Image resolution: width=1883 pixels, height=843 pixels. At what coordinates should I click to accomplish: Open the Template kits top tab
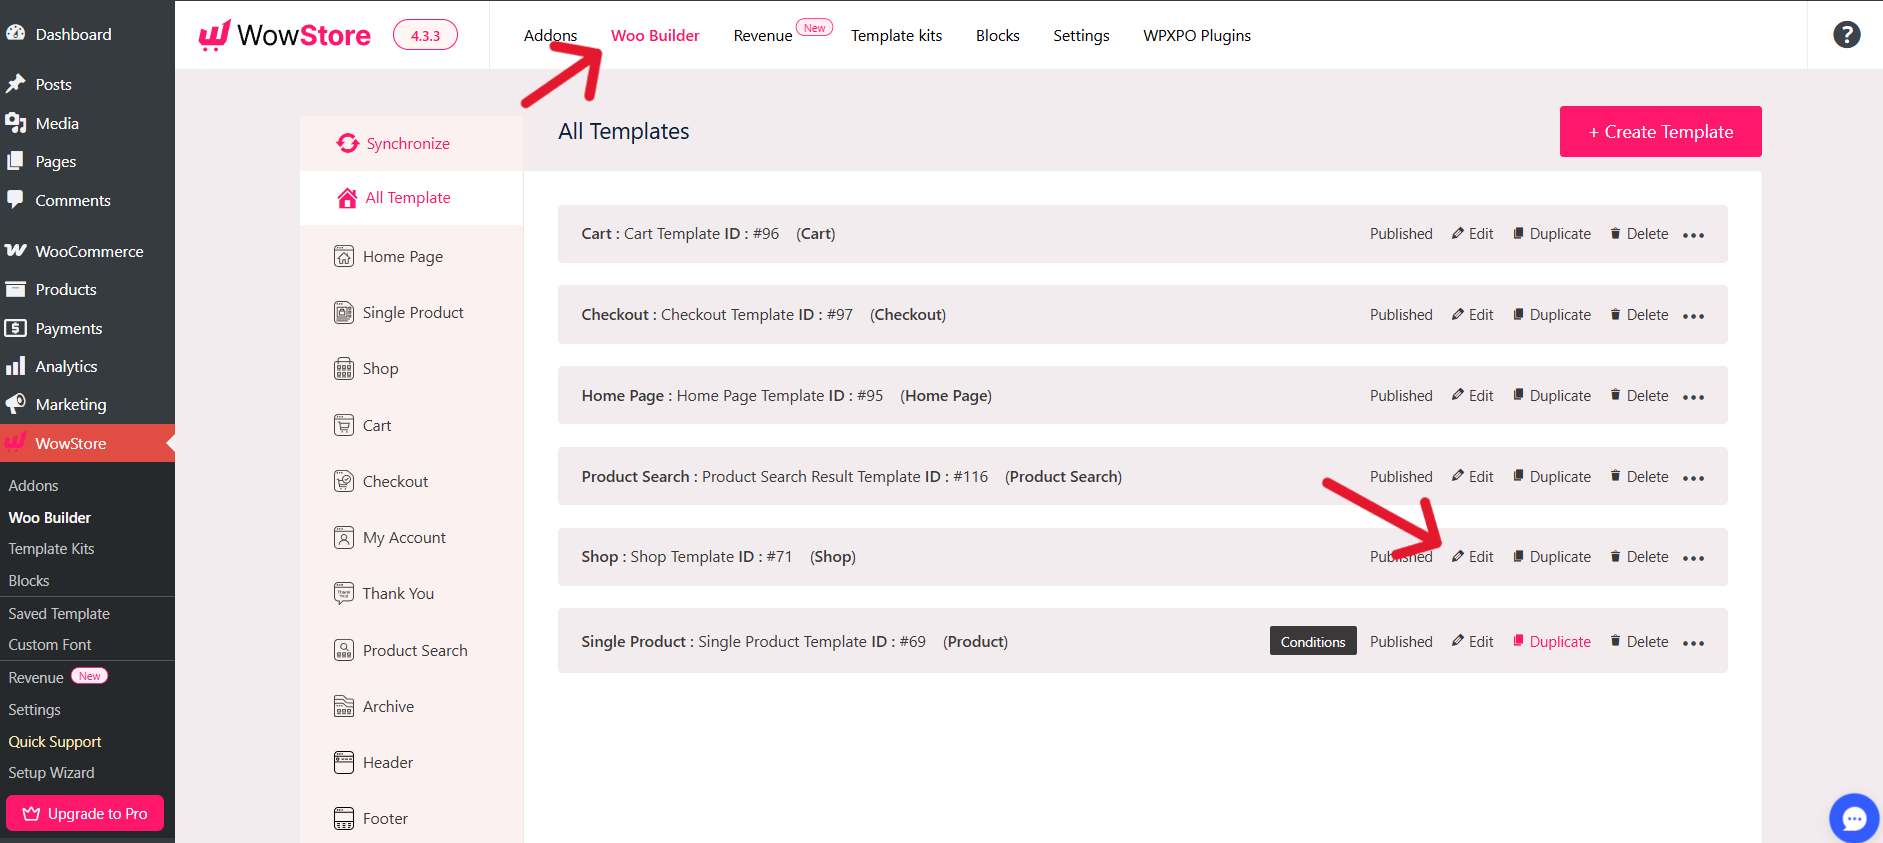click(x=896, y=36)
